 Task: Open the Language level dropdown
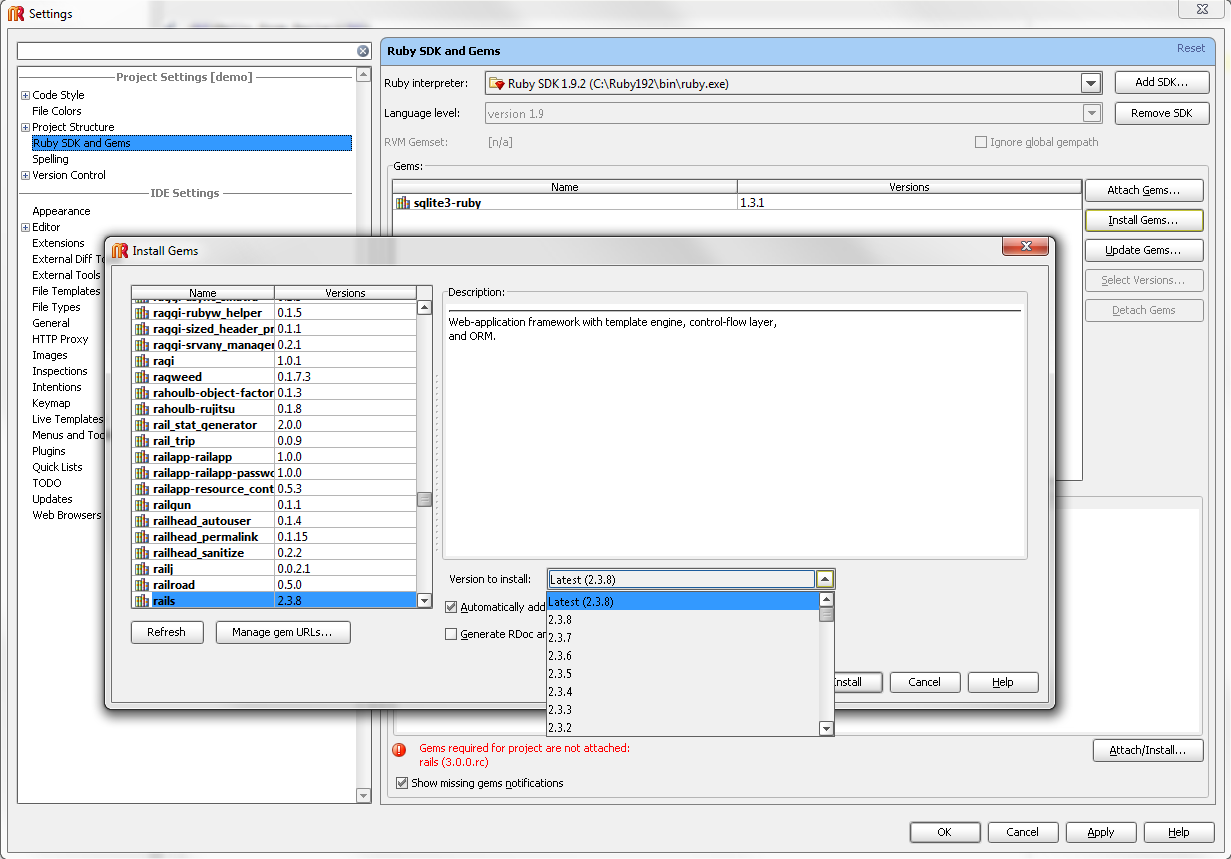pyautogui.click(x=1092, y=114)
